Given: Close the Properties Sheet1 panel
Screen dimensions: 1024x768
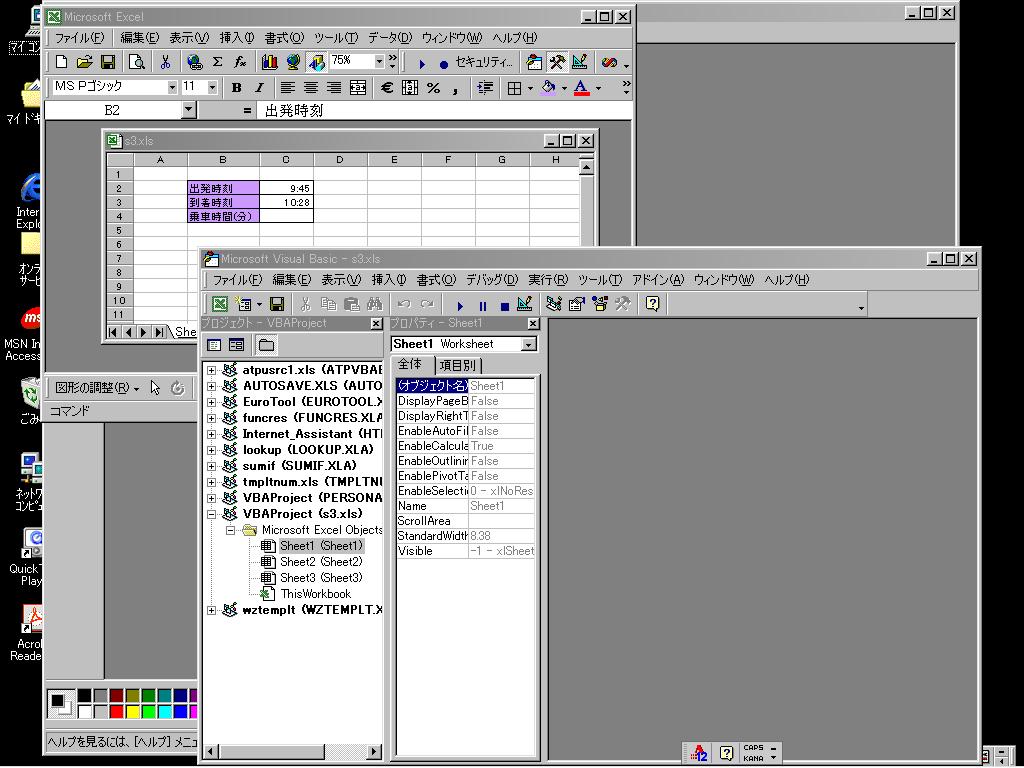Looking at the screenshot, I should [x=533, y=323].
